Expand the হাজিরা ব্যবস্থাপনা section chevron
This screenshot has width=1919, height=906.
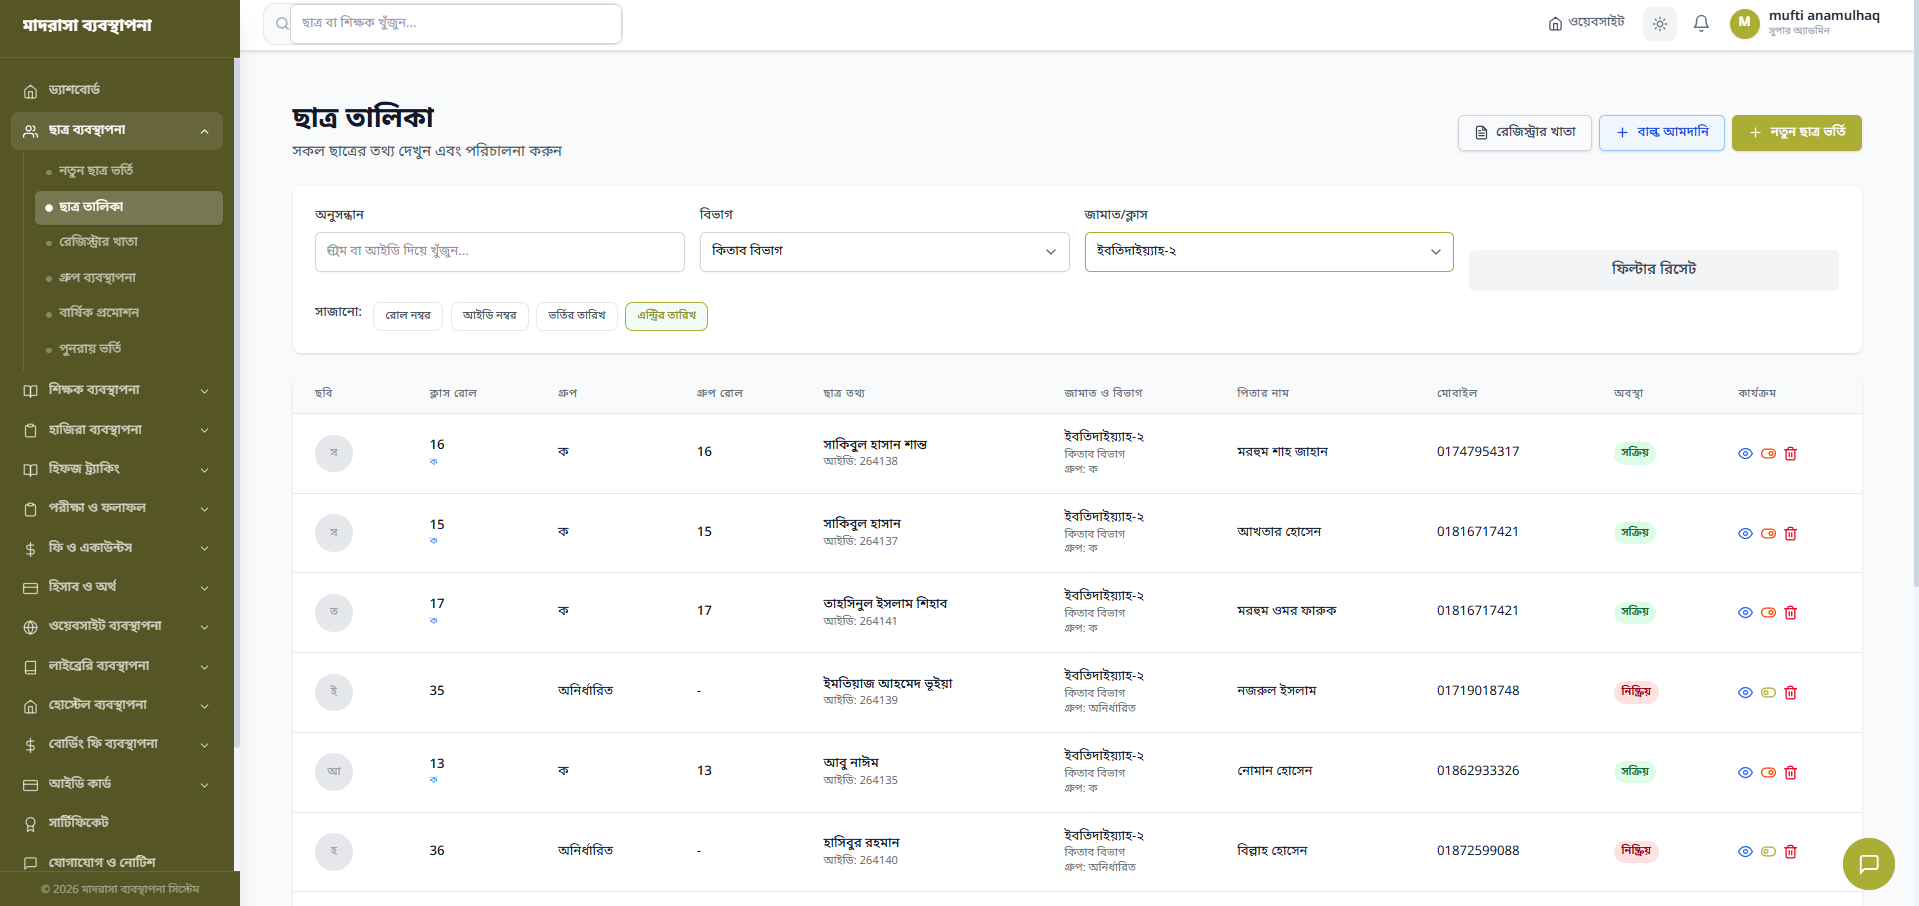204,431
